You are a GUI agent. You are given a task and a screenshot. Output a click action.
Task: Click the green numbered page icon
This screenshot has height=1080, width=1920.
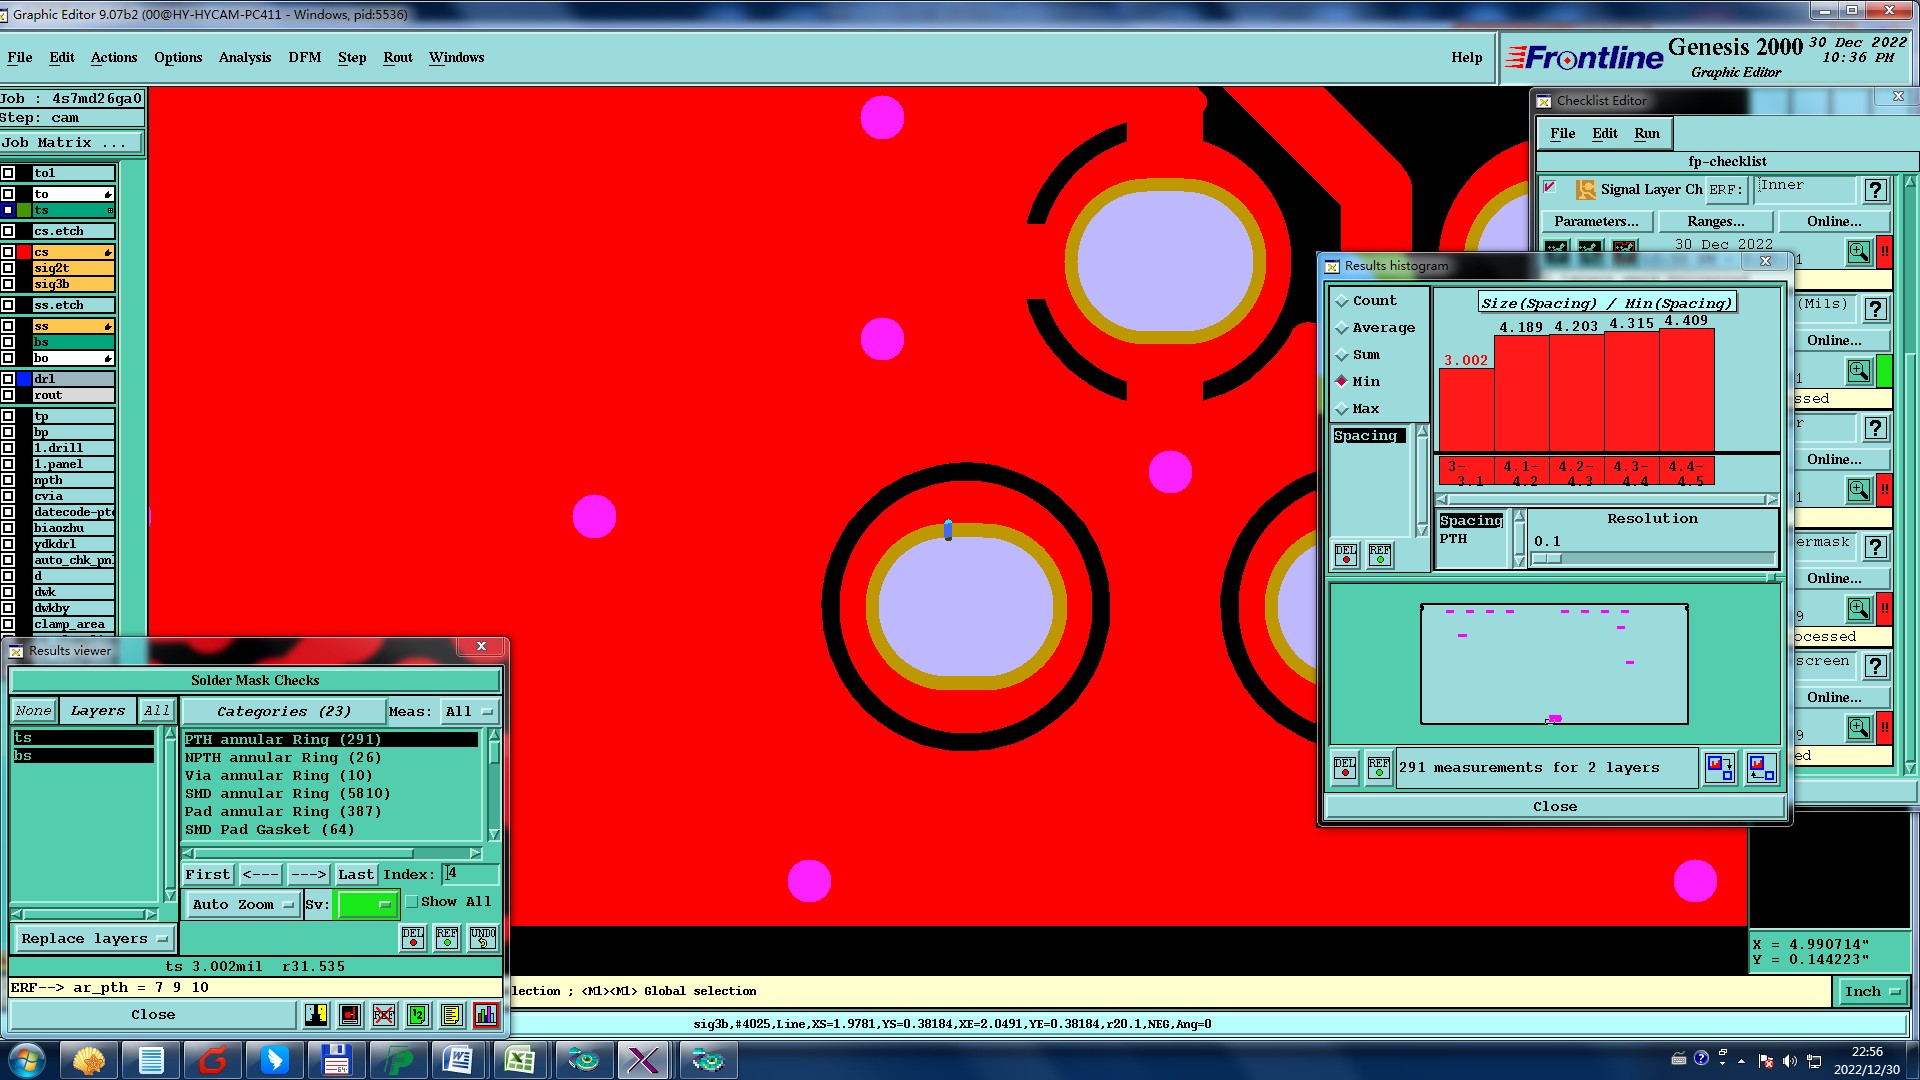tap(418, 1015)
